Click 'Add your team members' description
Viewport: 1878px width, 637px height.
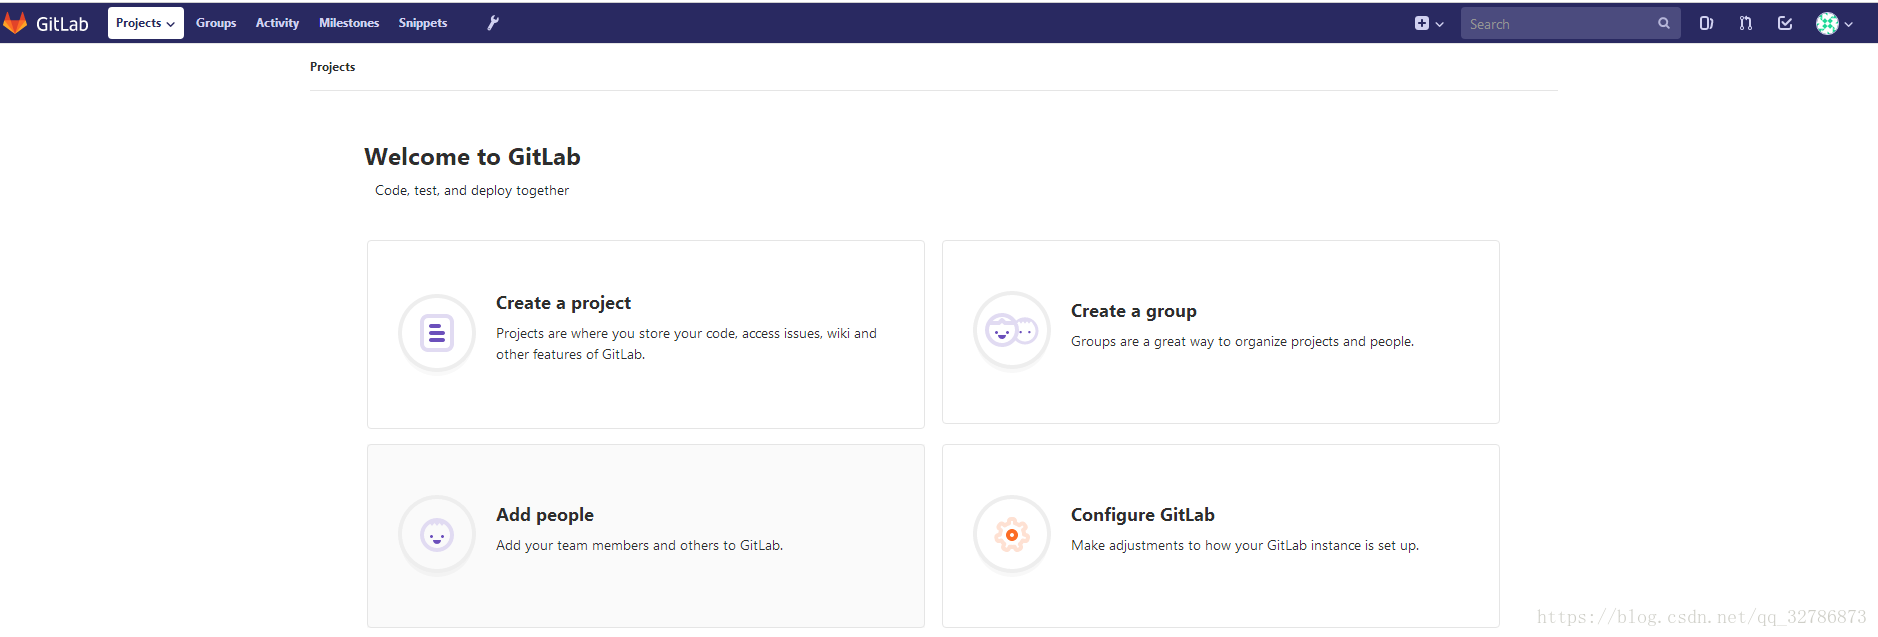point(639,545)
